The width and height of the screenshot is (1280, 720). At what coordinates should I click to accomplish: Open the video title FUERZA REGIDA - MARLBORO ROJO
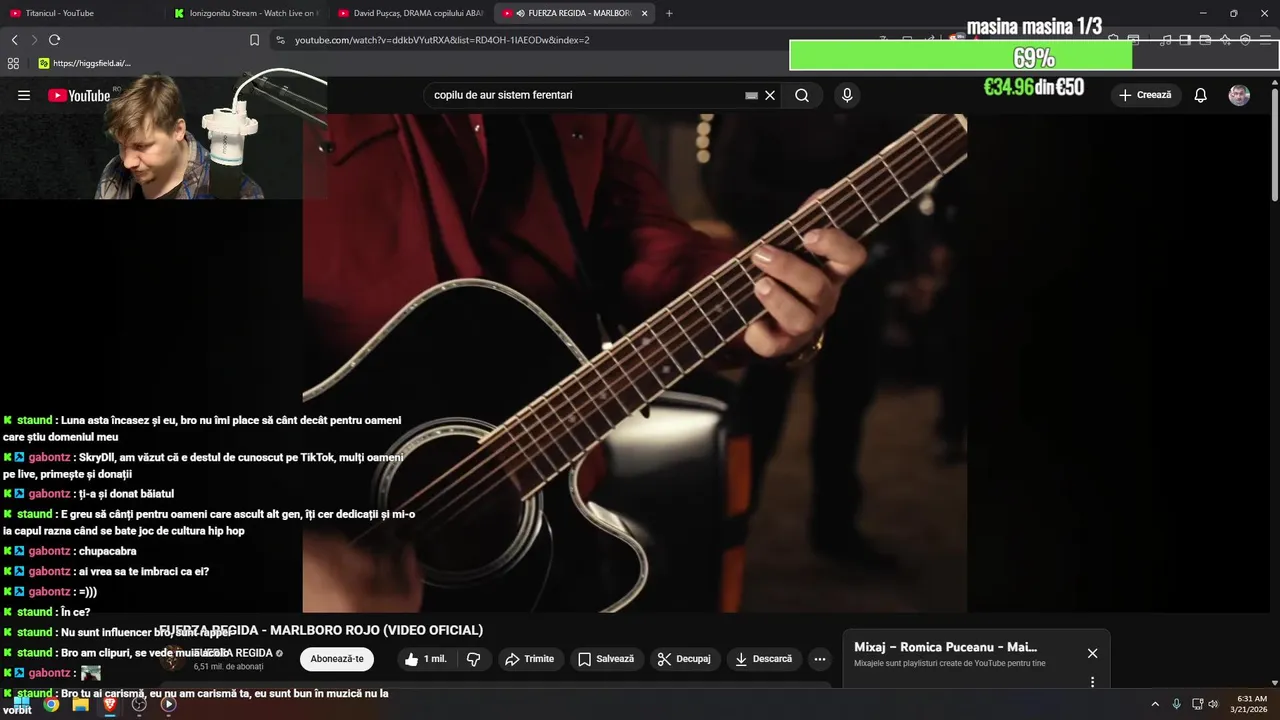click(321, 630)
